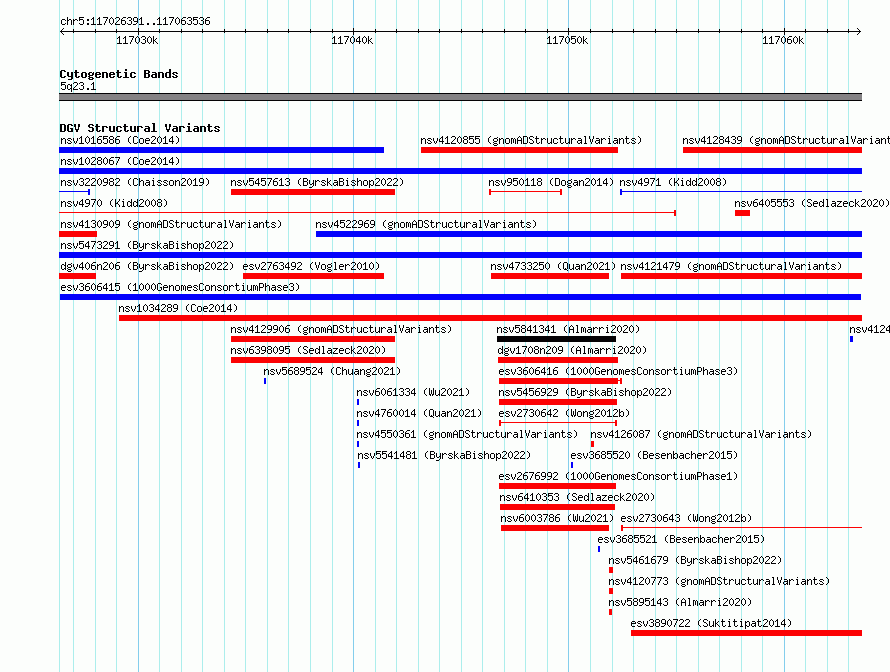
Task: Click the ruler's right scroll arrow
Action: tap(859, 31)
